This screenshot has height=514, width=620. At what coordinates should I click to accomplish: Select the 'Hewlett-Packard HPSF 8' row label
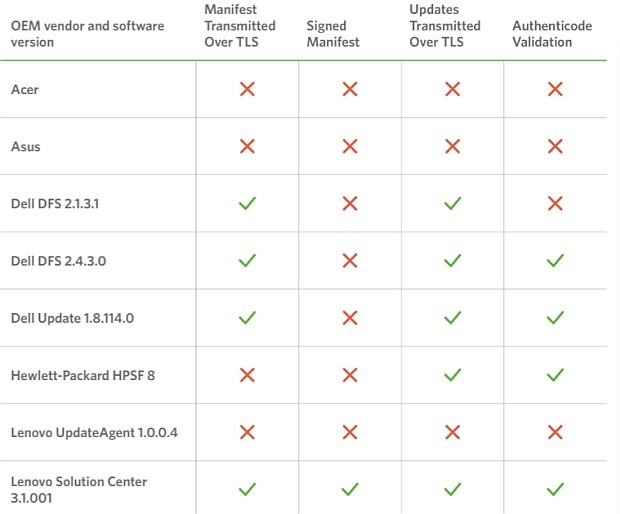[83, 375]
